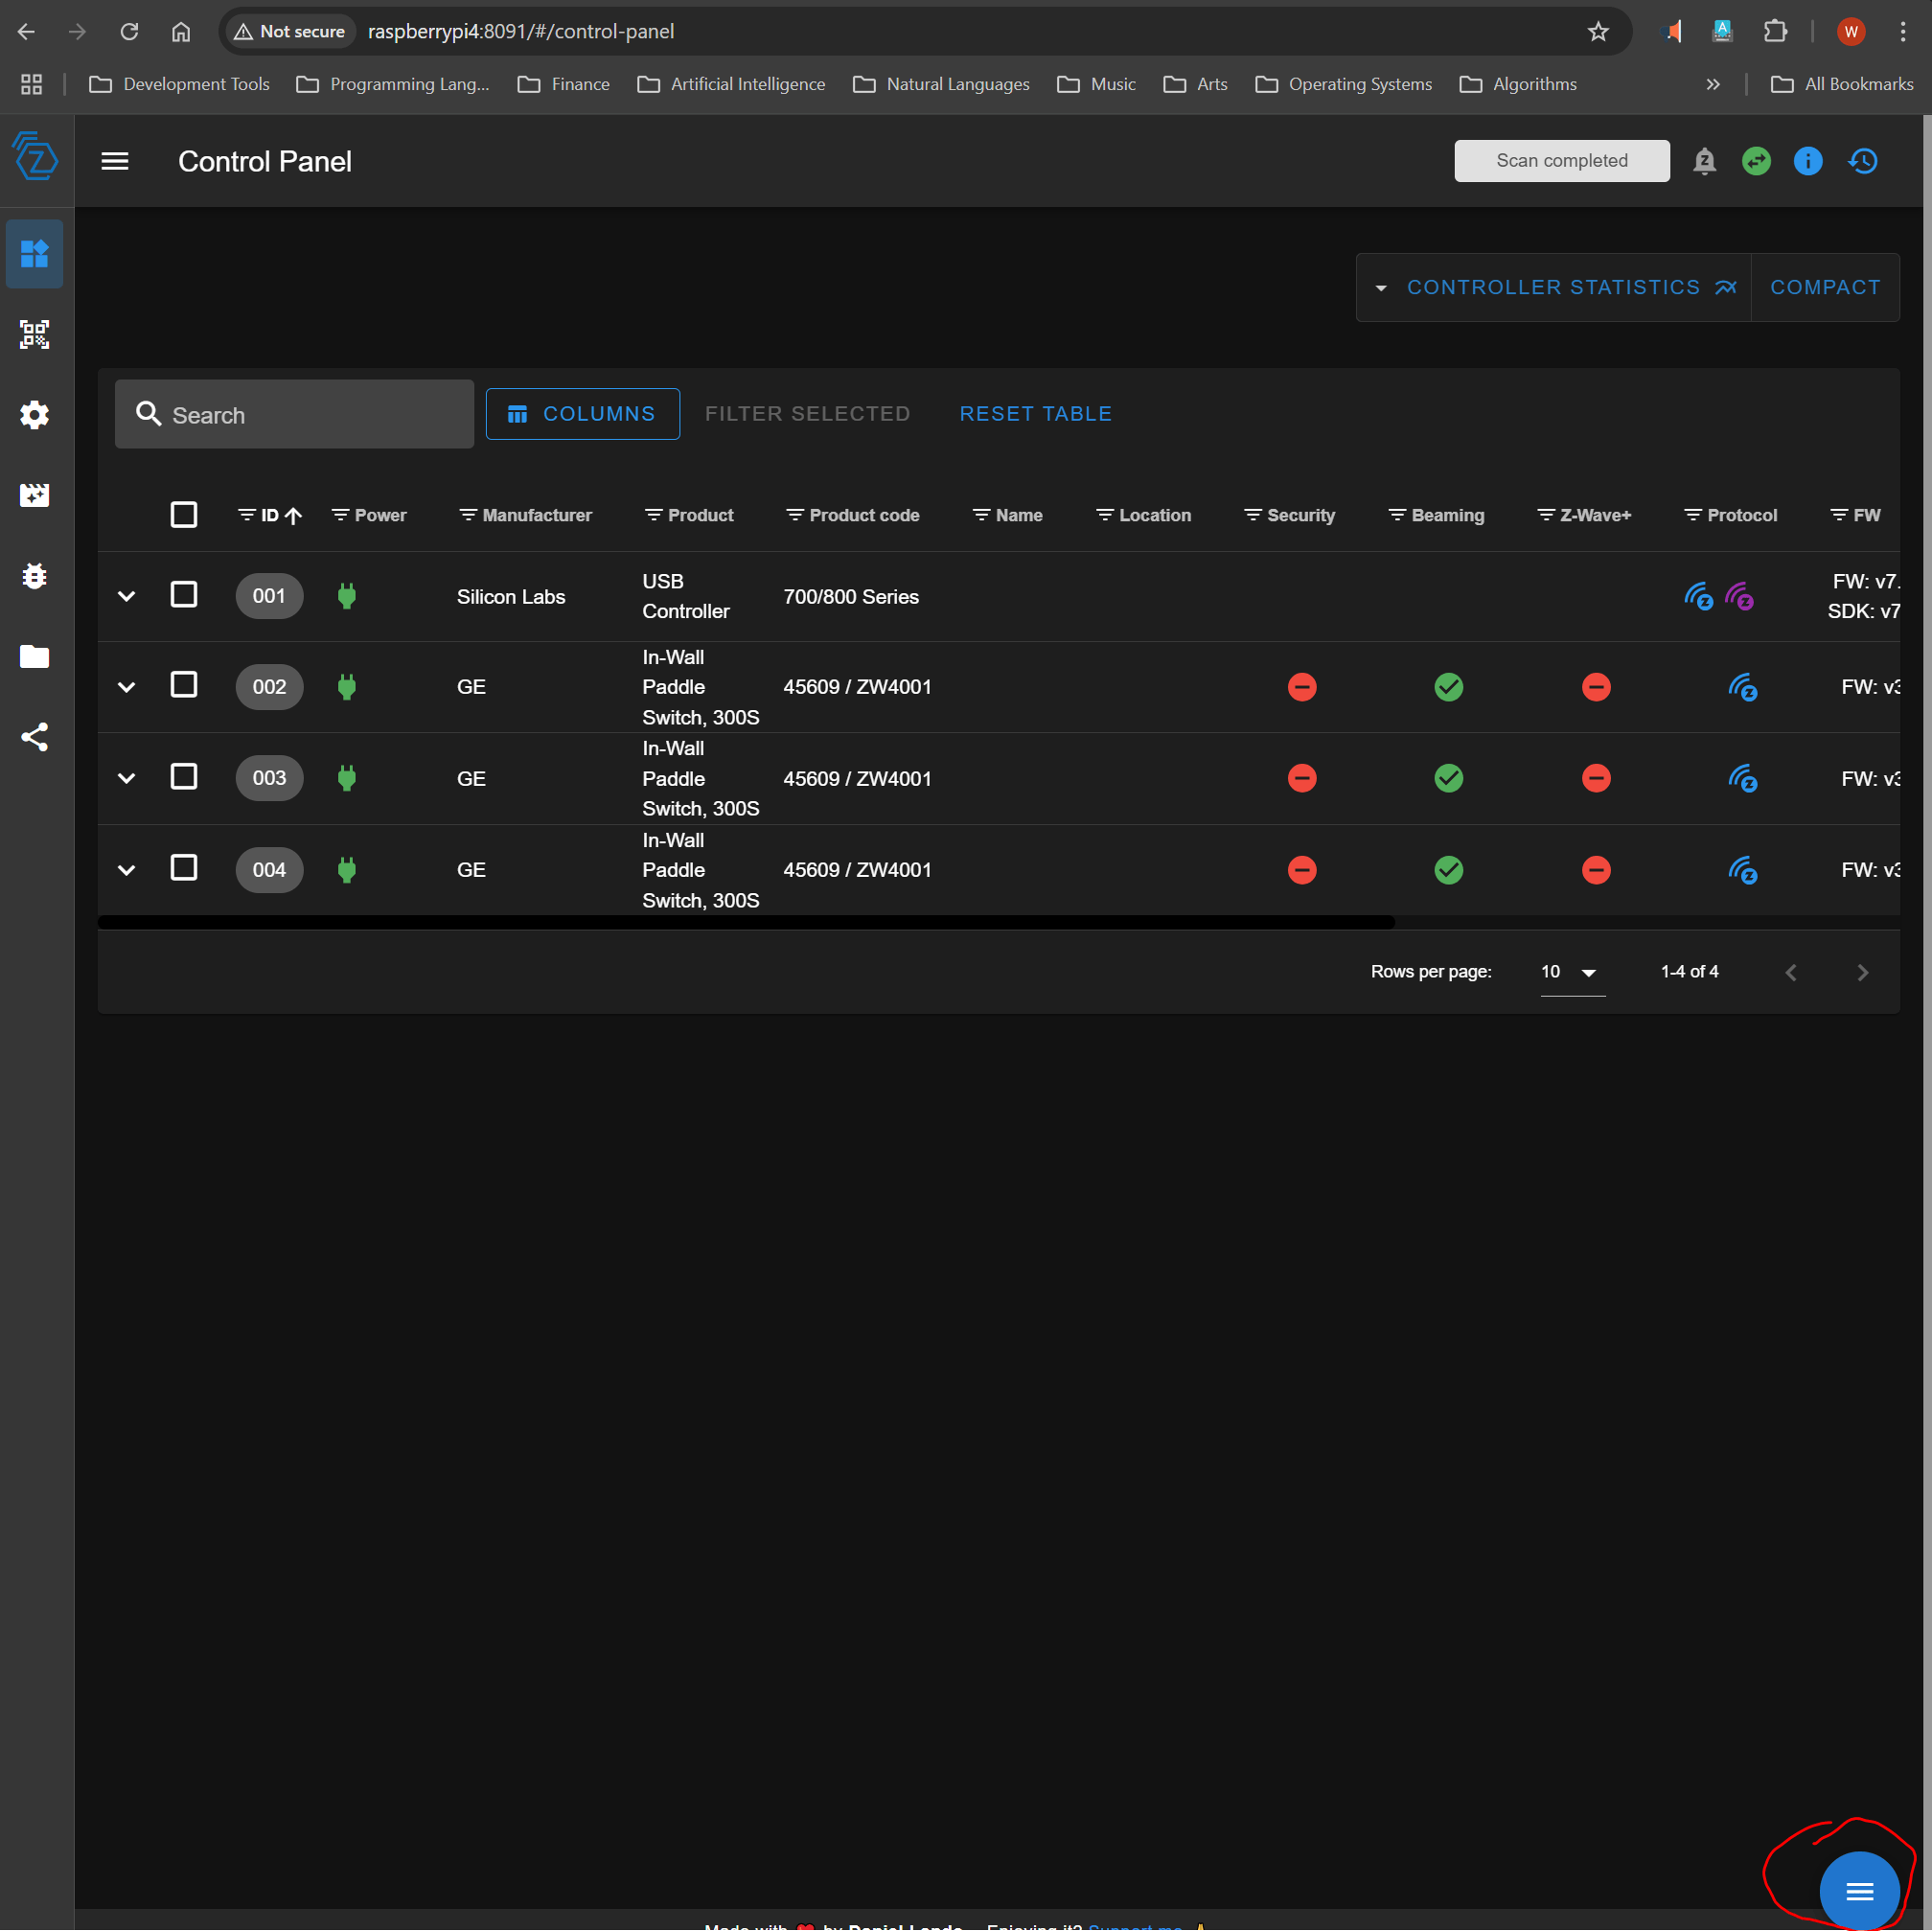Expand row details for node 003
1932x1931 pixels.
126,778
